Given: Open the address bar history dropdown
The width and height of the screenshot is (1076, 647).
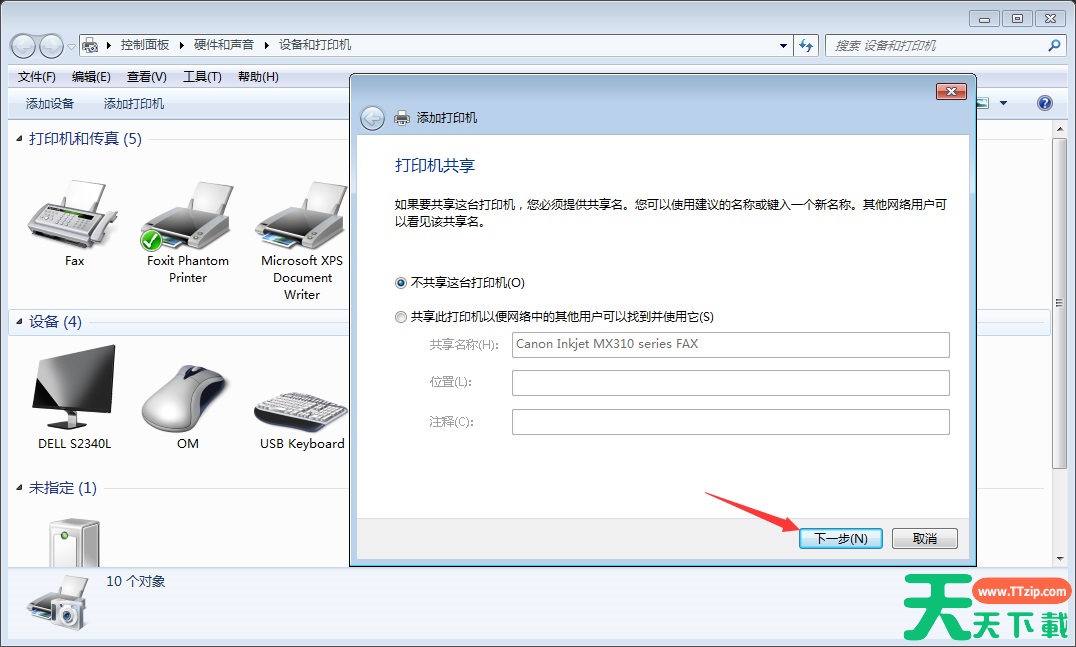Looking at the screenshot, I should 783,46.
